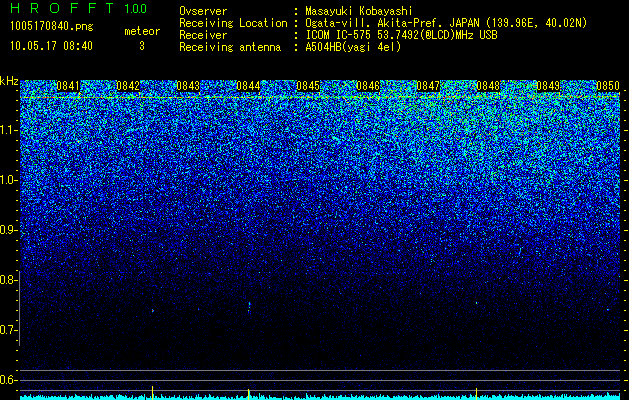Click the 0.6 kHz axis label
This screenshot has width=629, height=400.
9,380
